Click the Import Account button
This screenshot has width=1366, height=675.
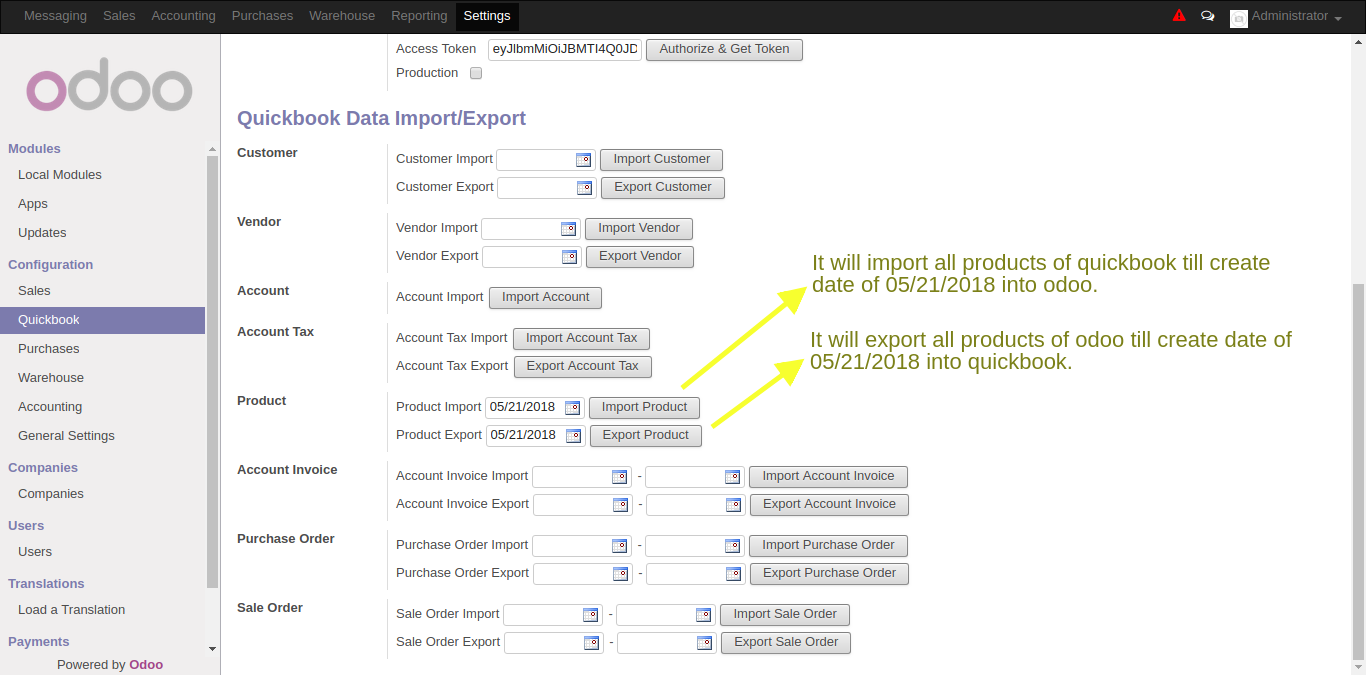[x=545, y=297]
